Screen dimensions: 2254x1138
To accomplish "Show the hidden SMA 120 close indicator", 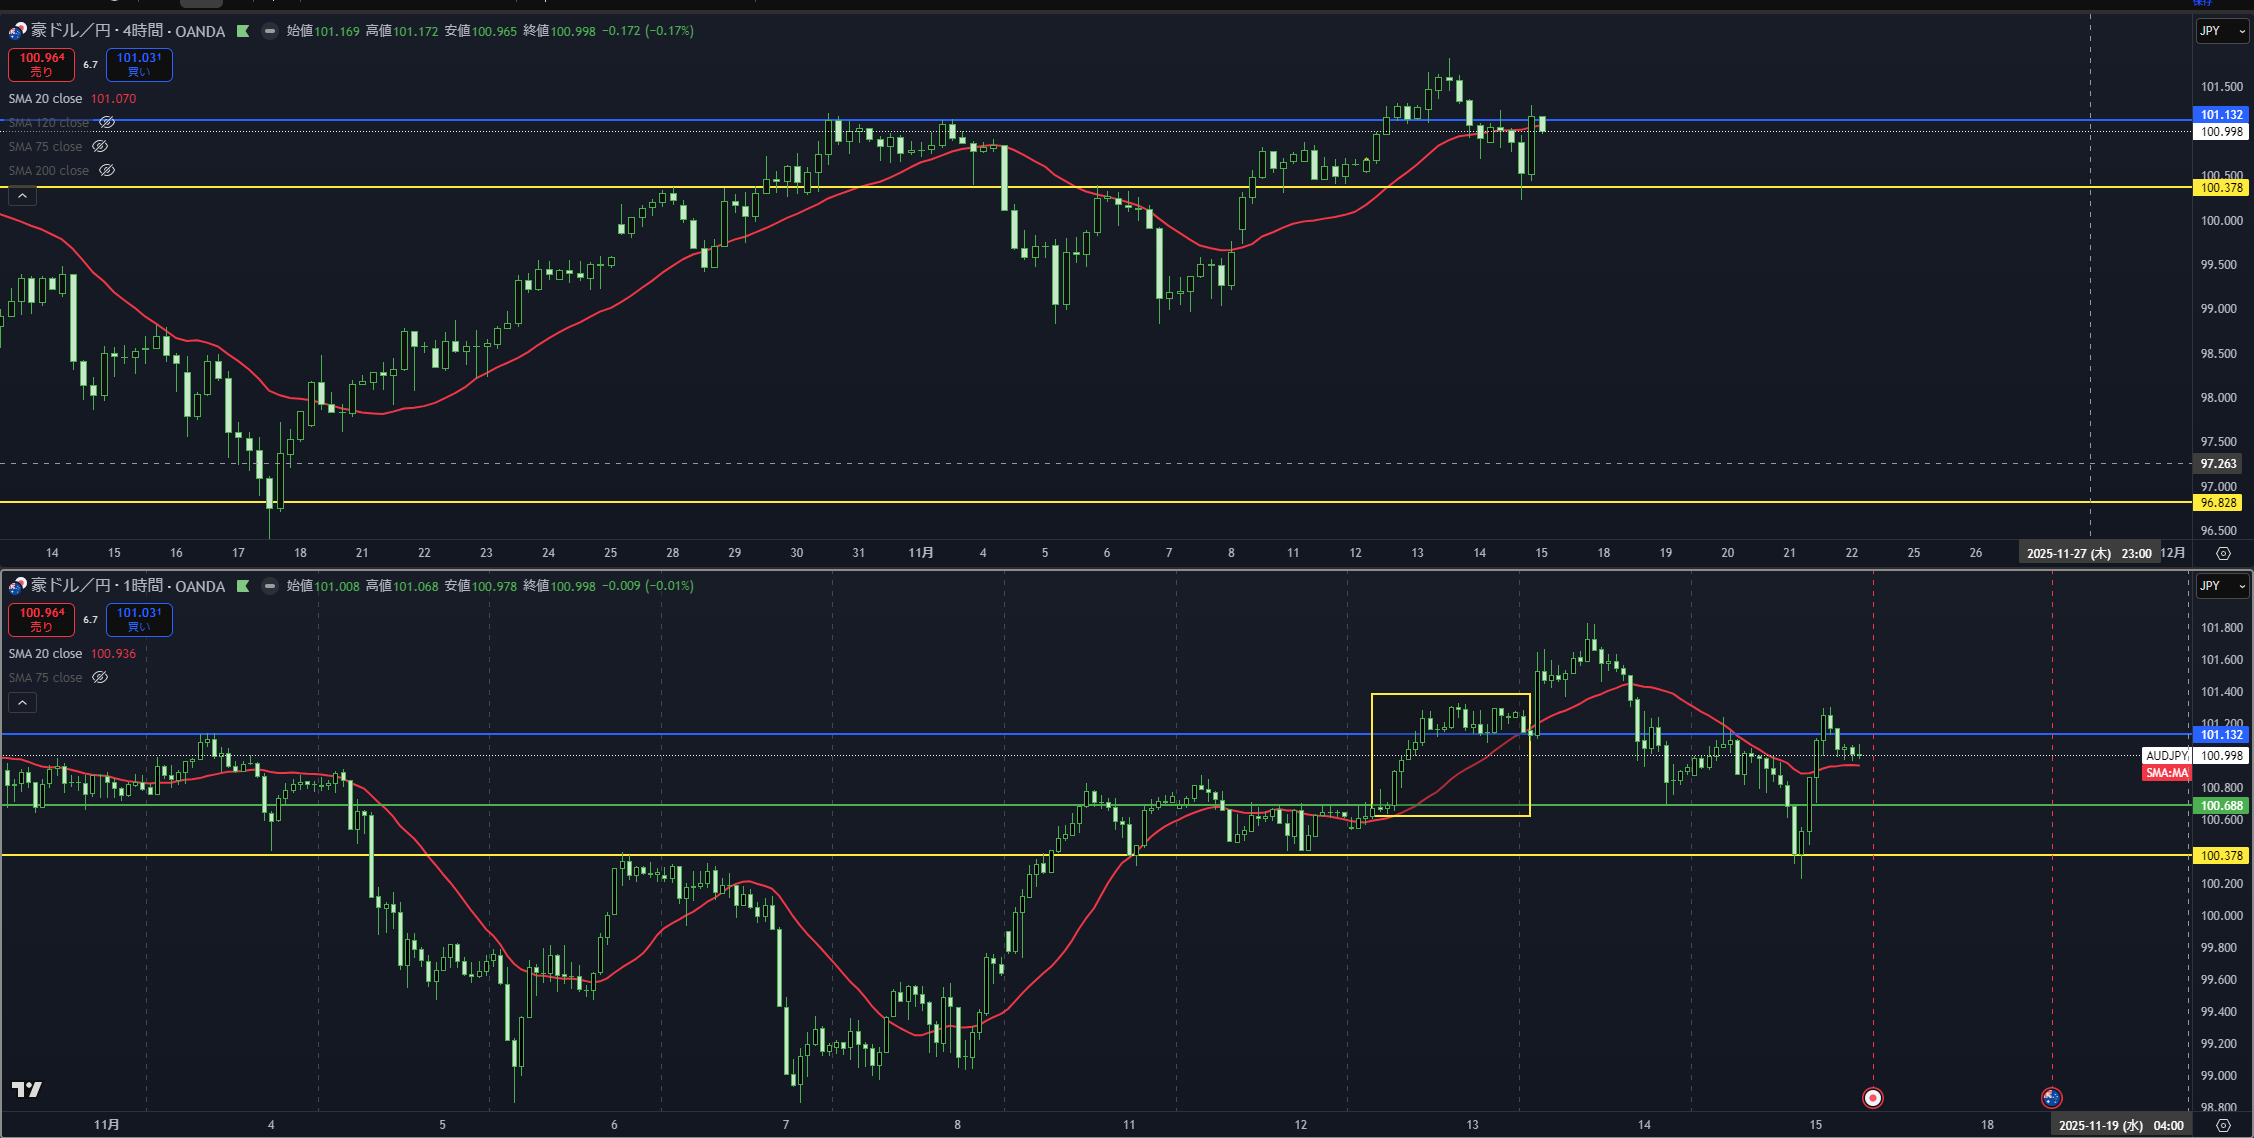I will (107, 122).
